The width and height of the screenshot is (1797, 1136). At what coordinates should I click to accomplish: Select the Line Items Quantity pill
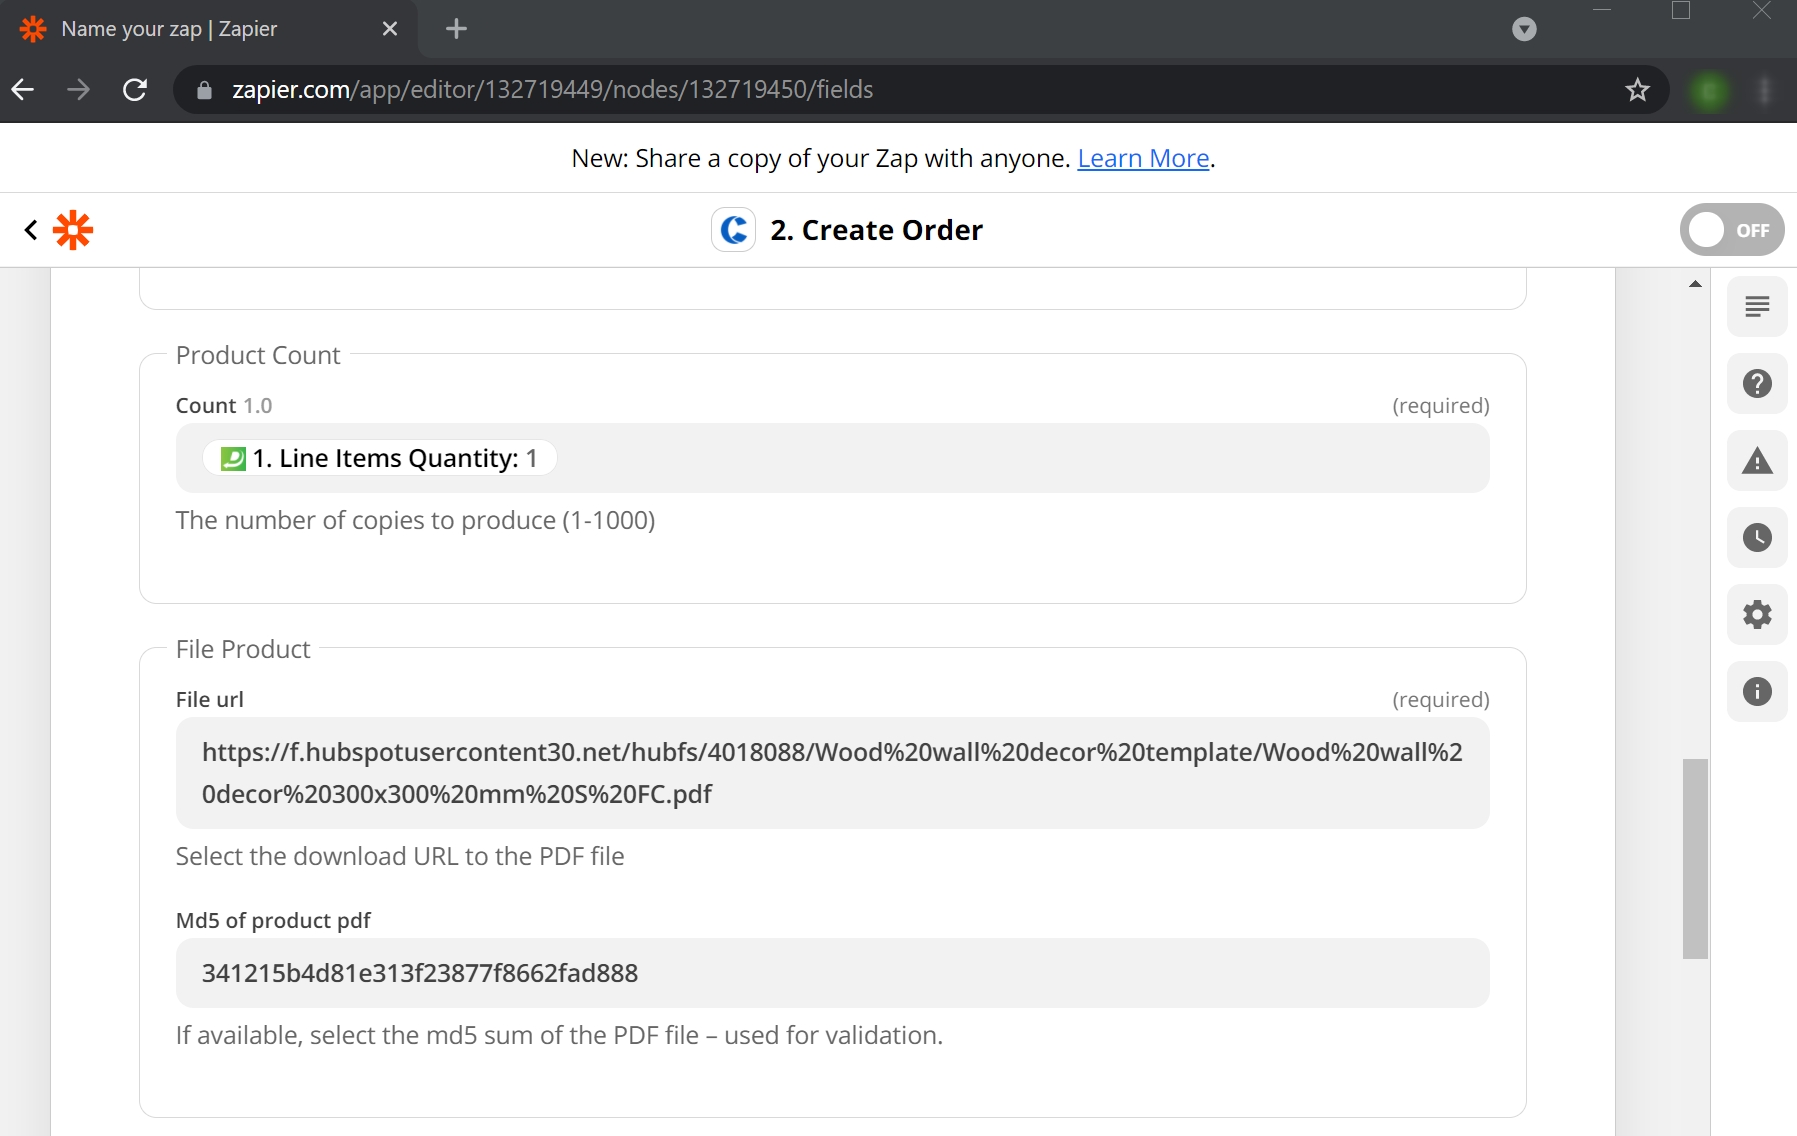380,458
